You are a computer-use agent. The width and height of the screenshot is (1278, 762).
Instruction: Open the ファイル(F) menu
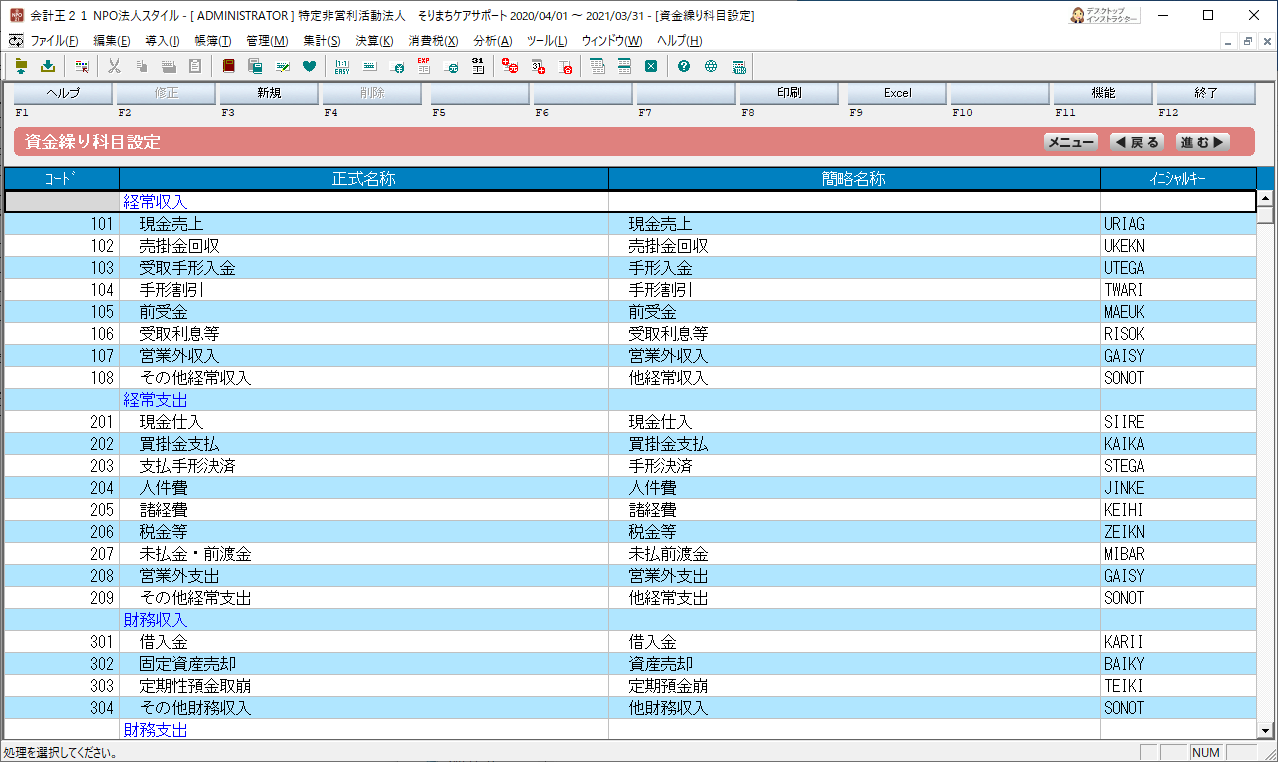(54, 41)
